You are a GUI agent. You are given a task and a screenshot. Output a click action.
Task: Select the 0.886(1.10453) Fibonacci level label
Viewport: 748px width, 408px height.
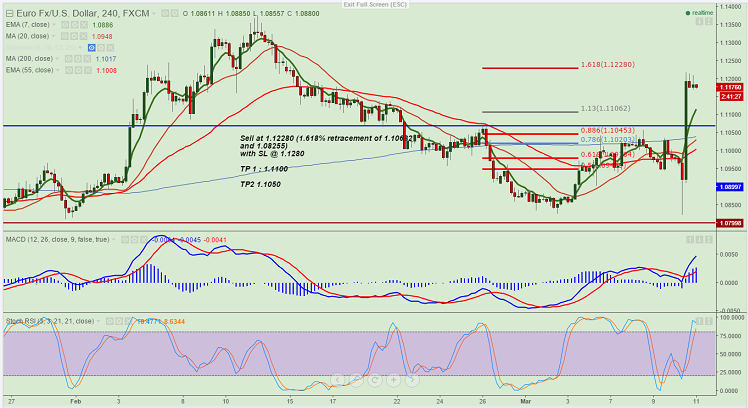[607, 130]
